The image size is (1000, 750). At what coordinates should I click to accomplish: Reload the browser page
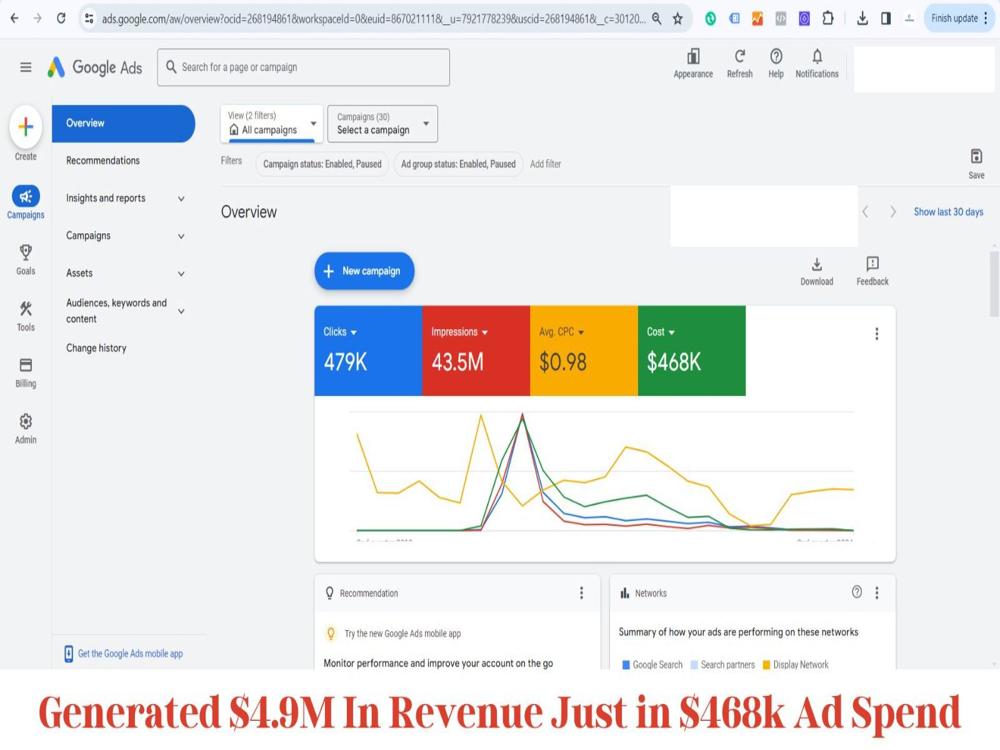tap(61, 18)
